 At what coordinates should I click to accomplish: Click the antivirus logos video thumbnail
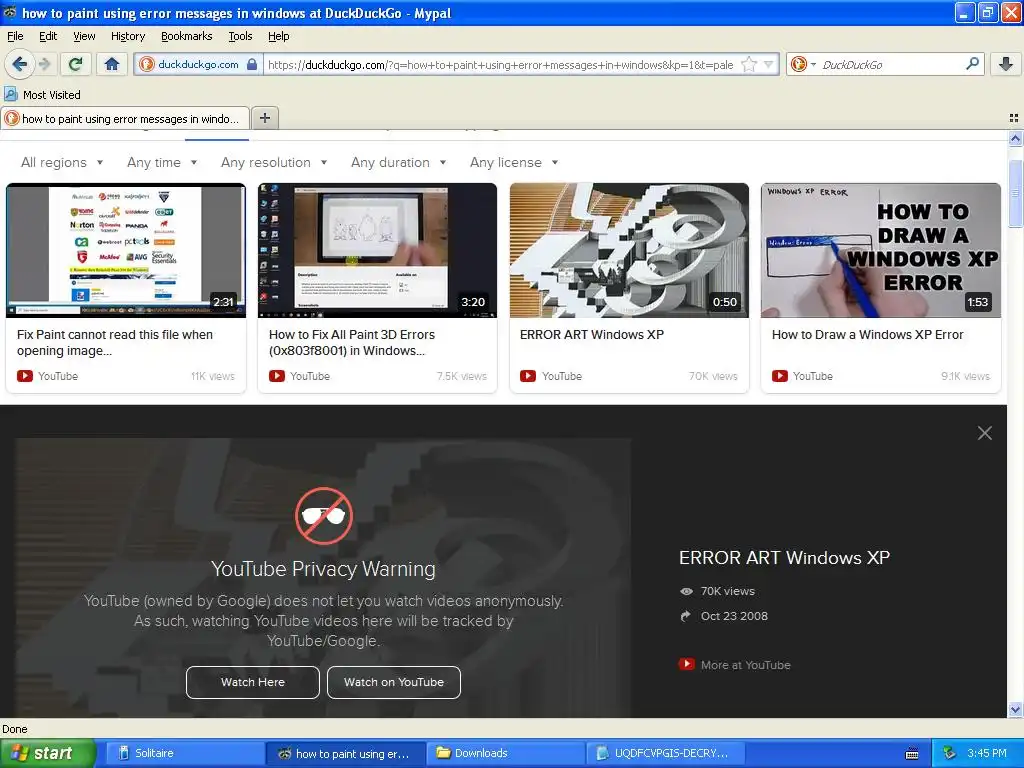[125, 250]
